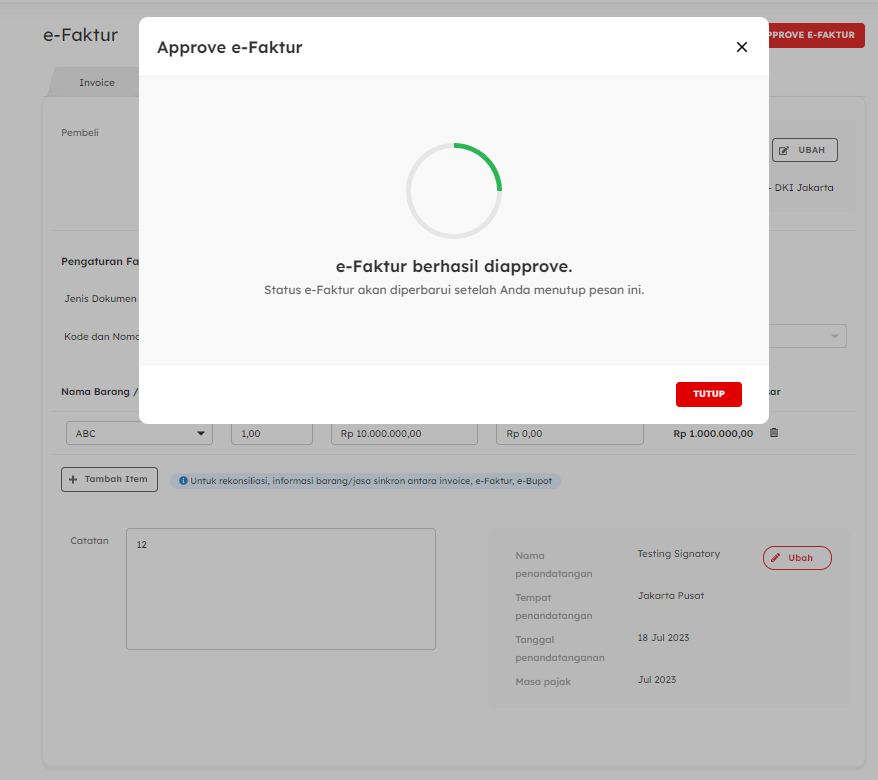
Task: Click the Rp 1.000.000,00 total amount
Action: [712, 434]
